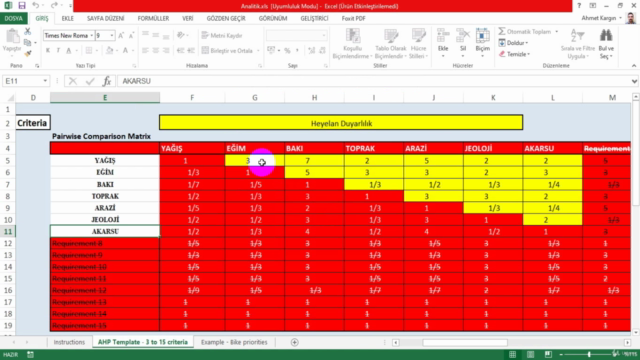
Task: Open the DOSYA file menu
Action: tap(13, 18)
